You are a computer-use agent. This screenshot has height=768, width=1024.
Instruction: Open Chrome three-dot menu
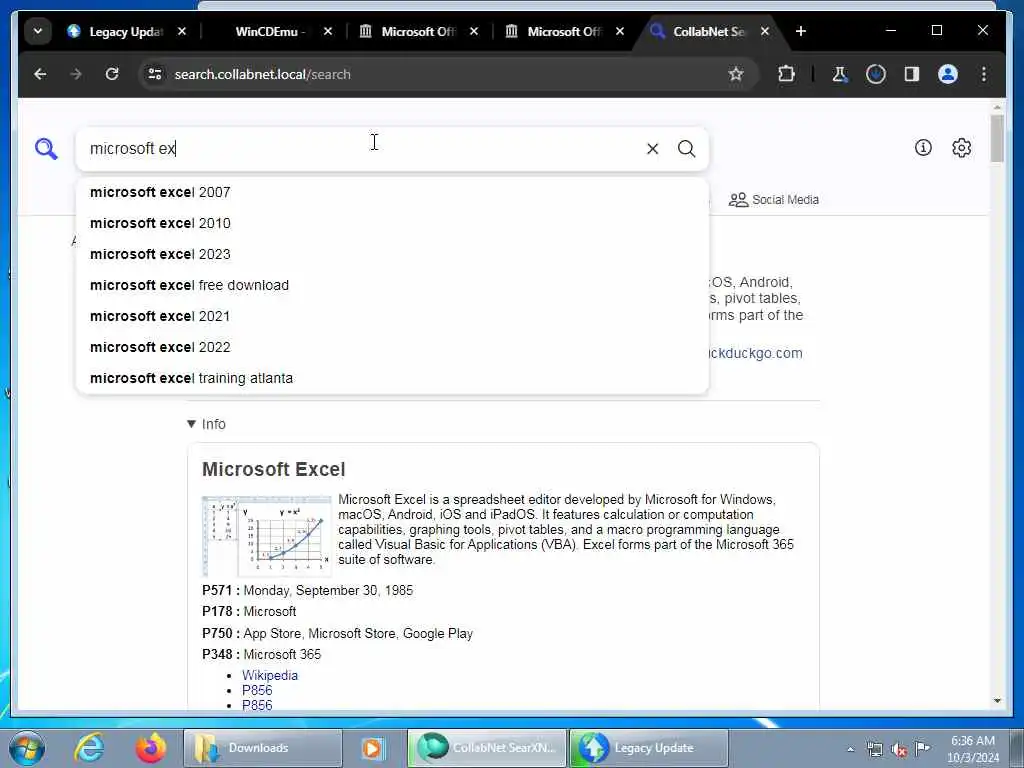pyautogui.click(x=984, y=74)
